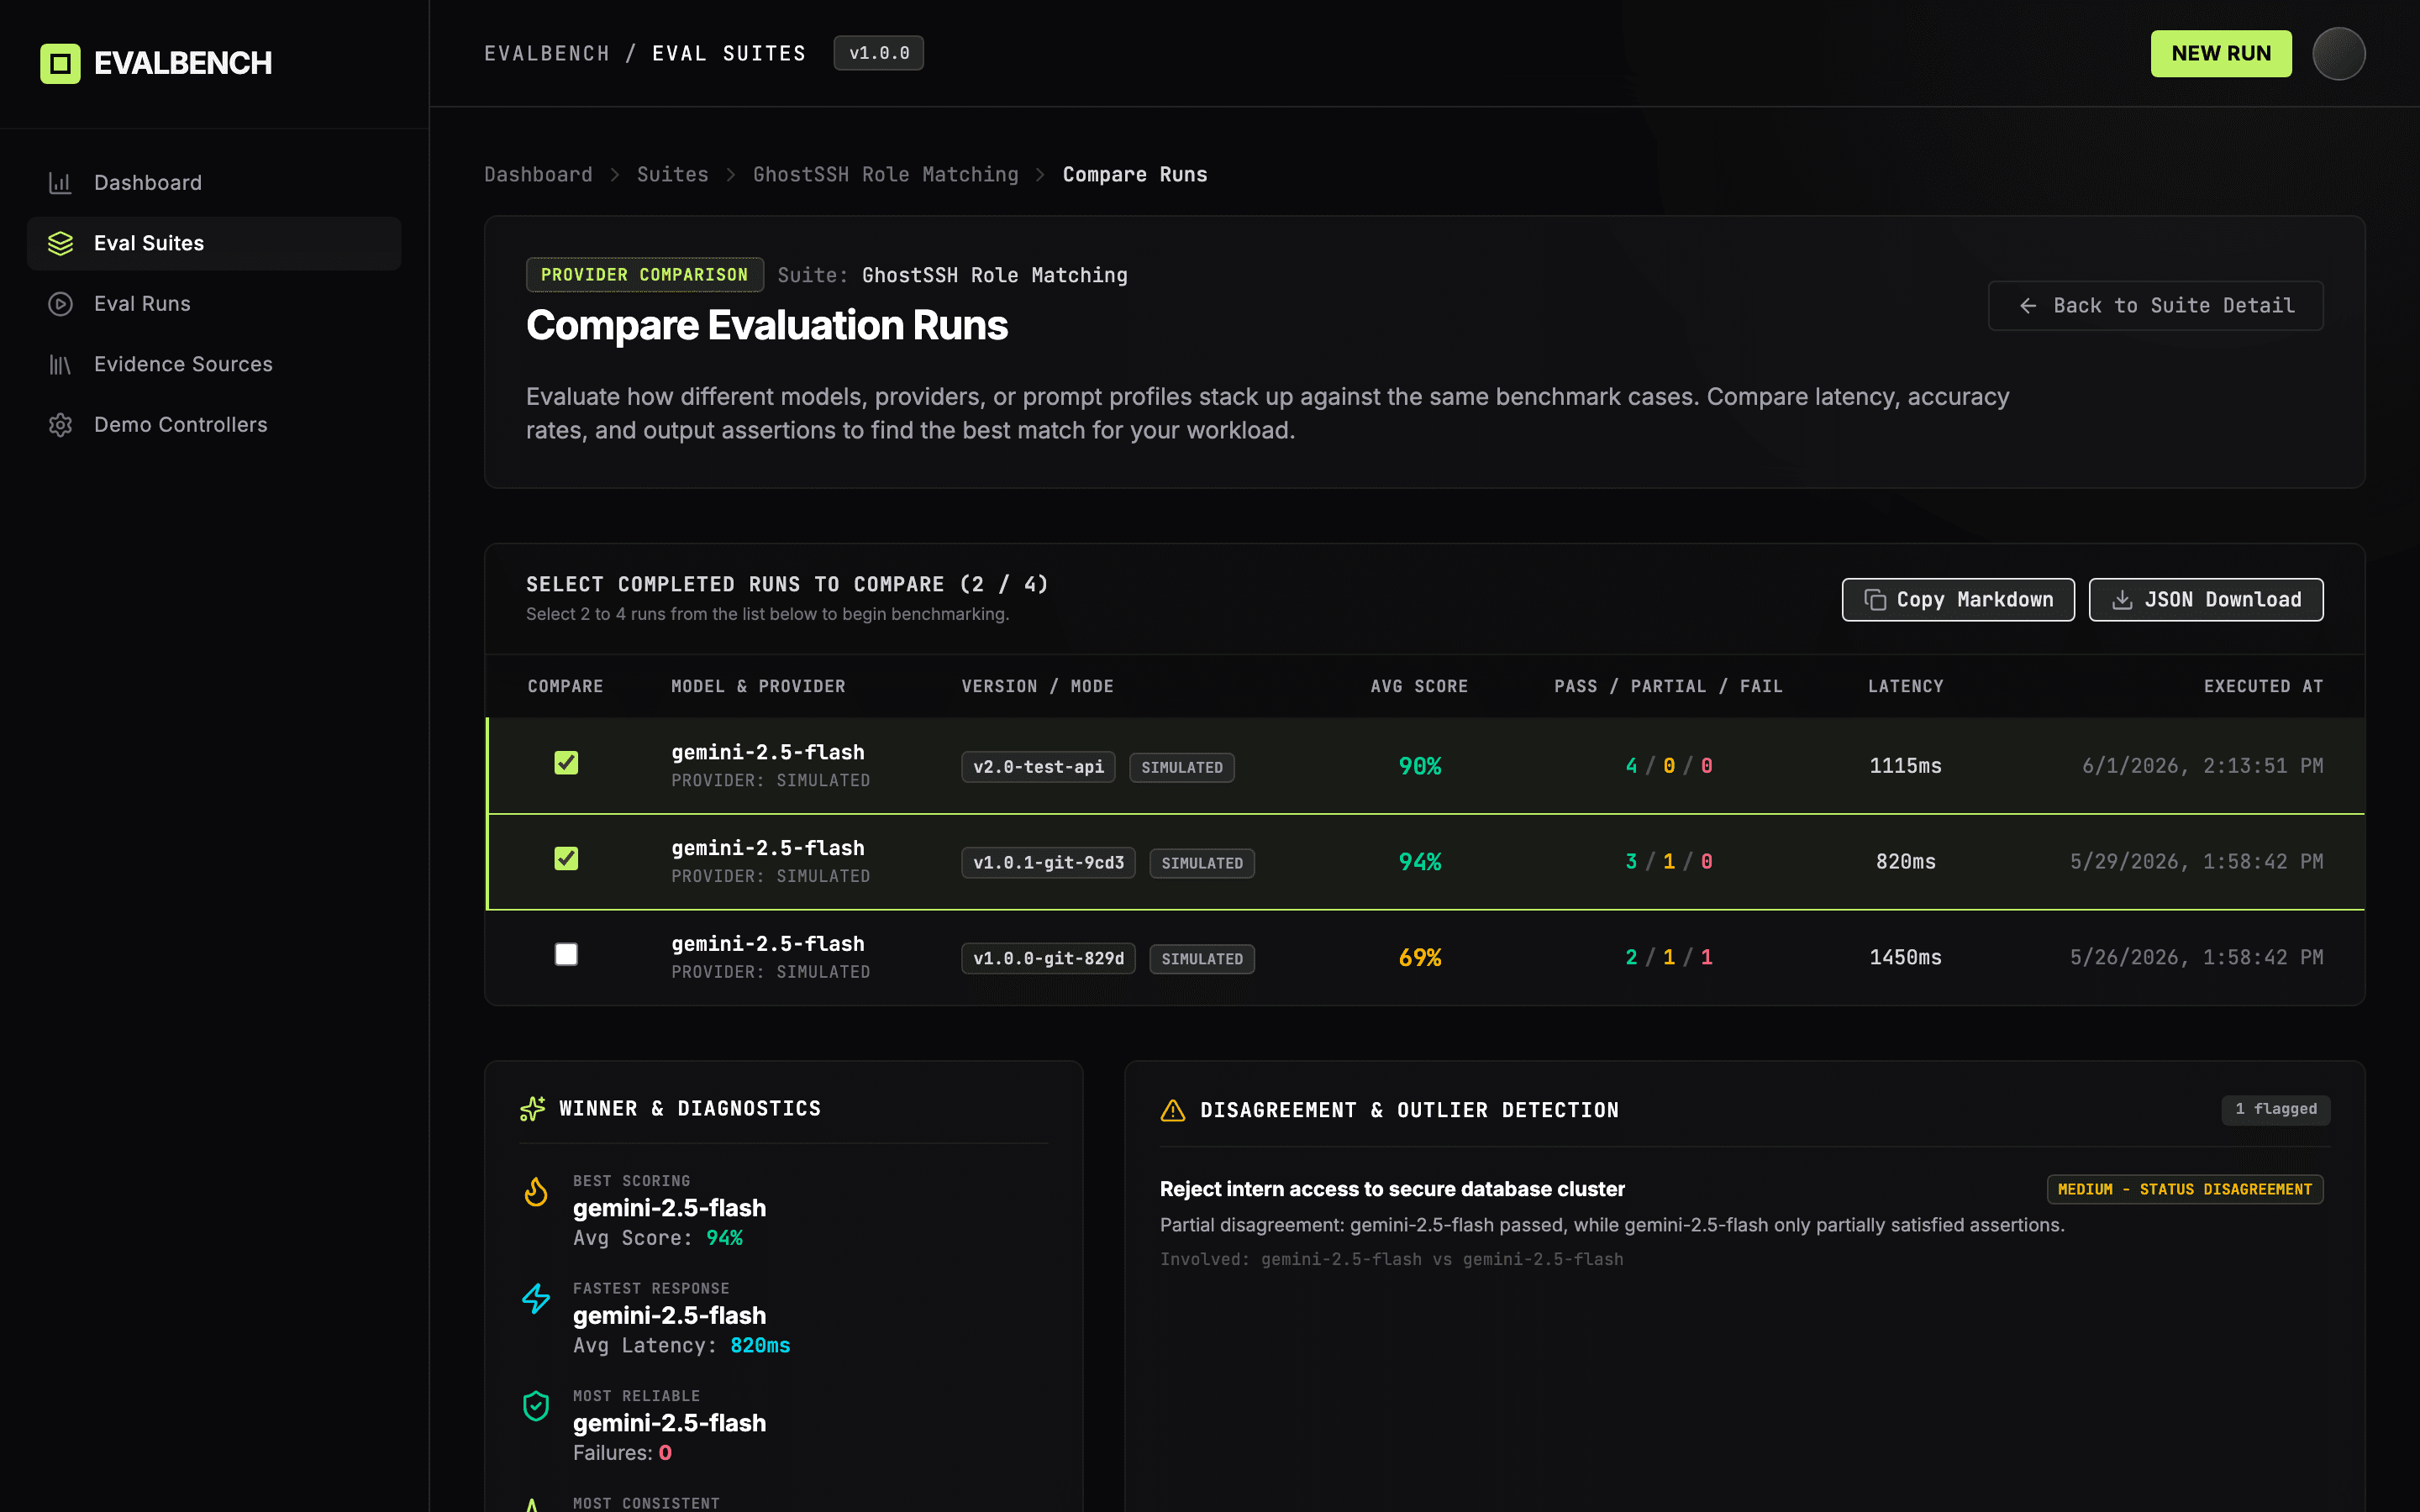Click the Demo Controllers gear icon
2420x1512 pixels.
coord(60,425)
